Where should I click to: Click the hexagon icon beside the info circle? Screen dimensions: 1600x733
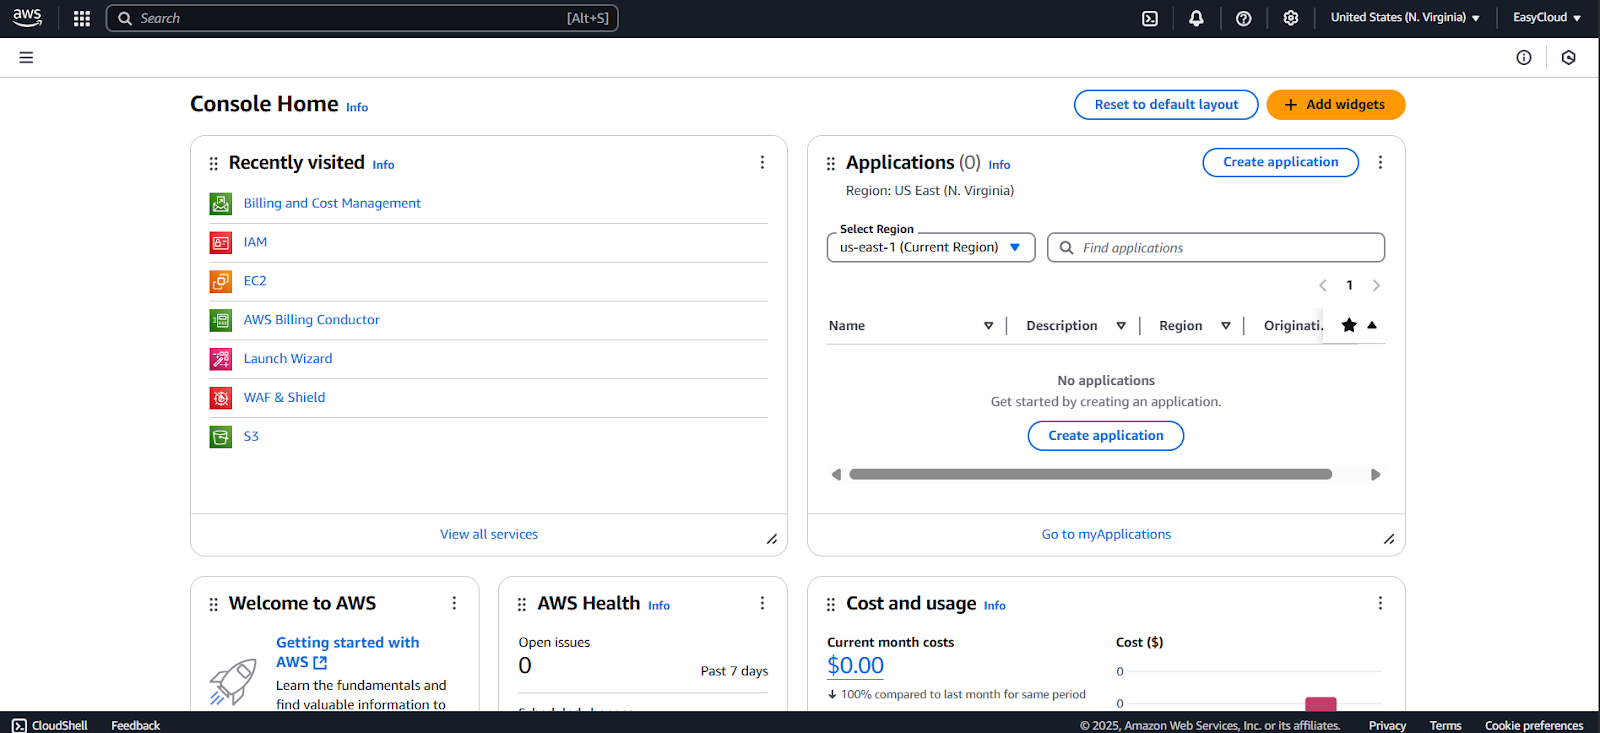point(1569,58)
